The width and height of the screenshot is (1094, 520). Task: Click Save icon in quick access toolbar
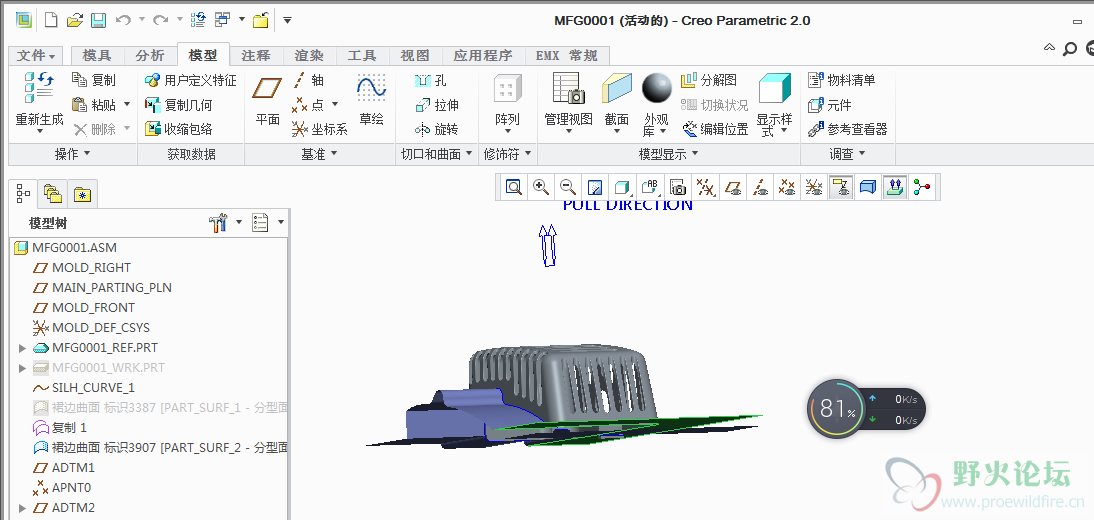coord(98,20)
